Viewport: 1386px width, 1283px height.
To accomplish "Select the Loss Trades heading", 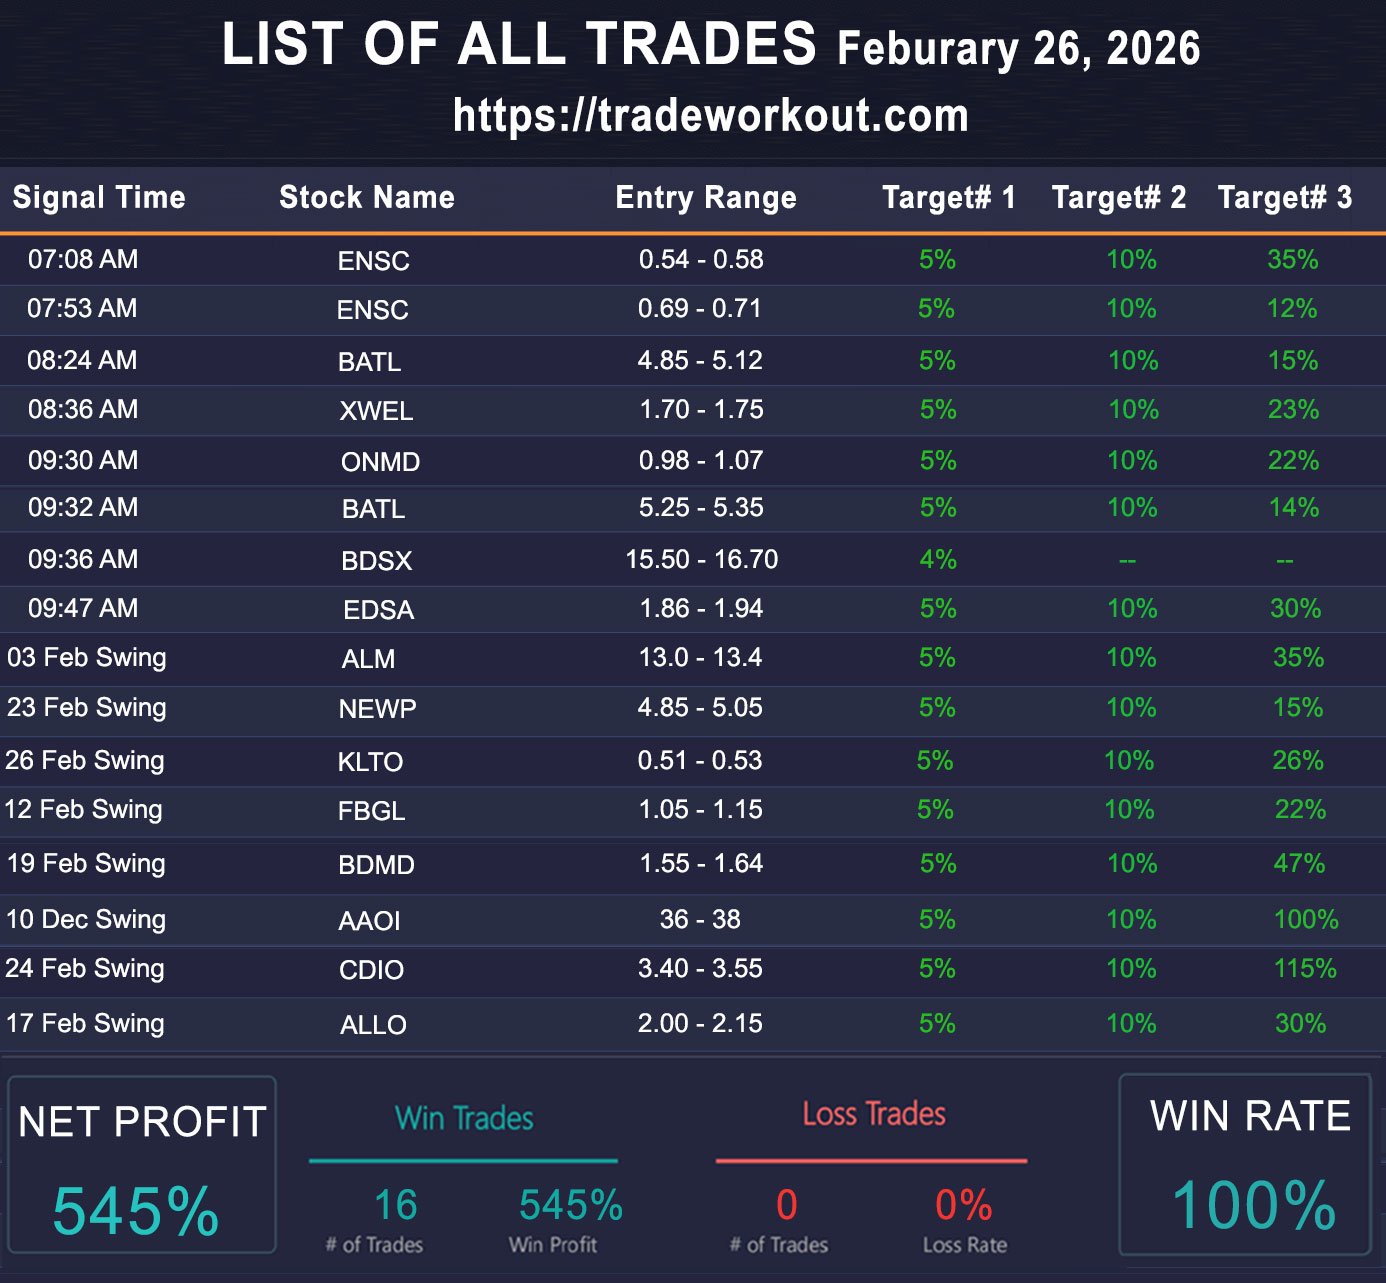I will (x=874, y=1114).
